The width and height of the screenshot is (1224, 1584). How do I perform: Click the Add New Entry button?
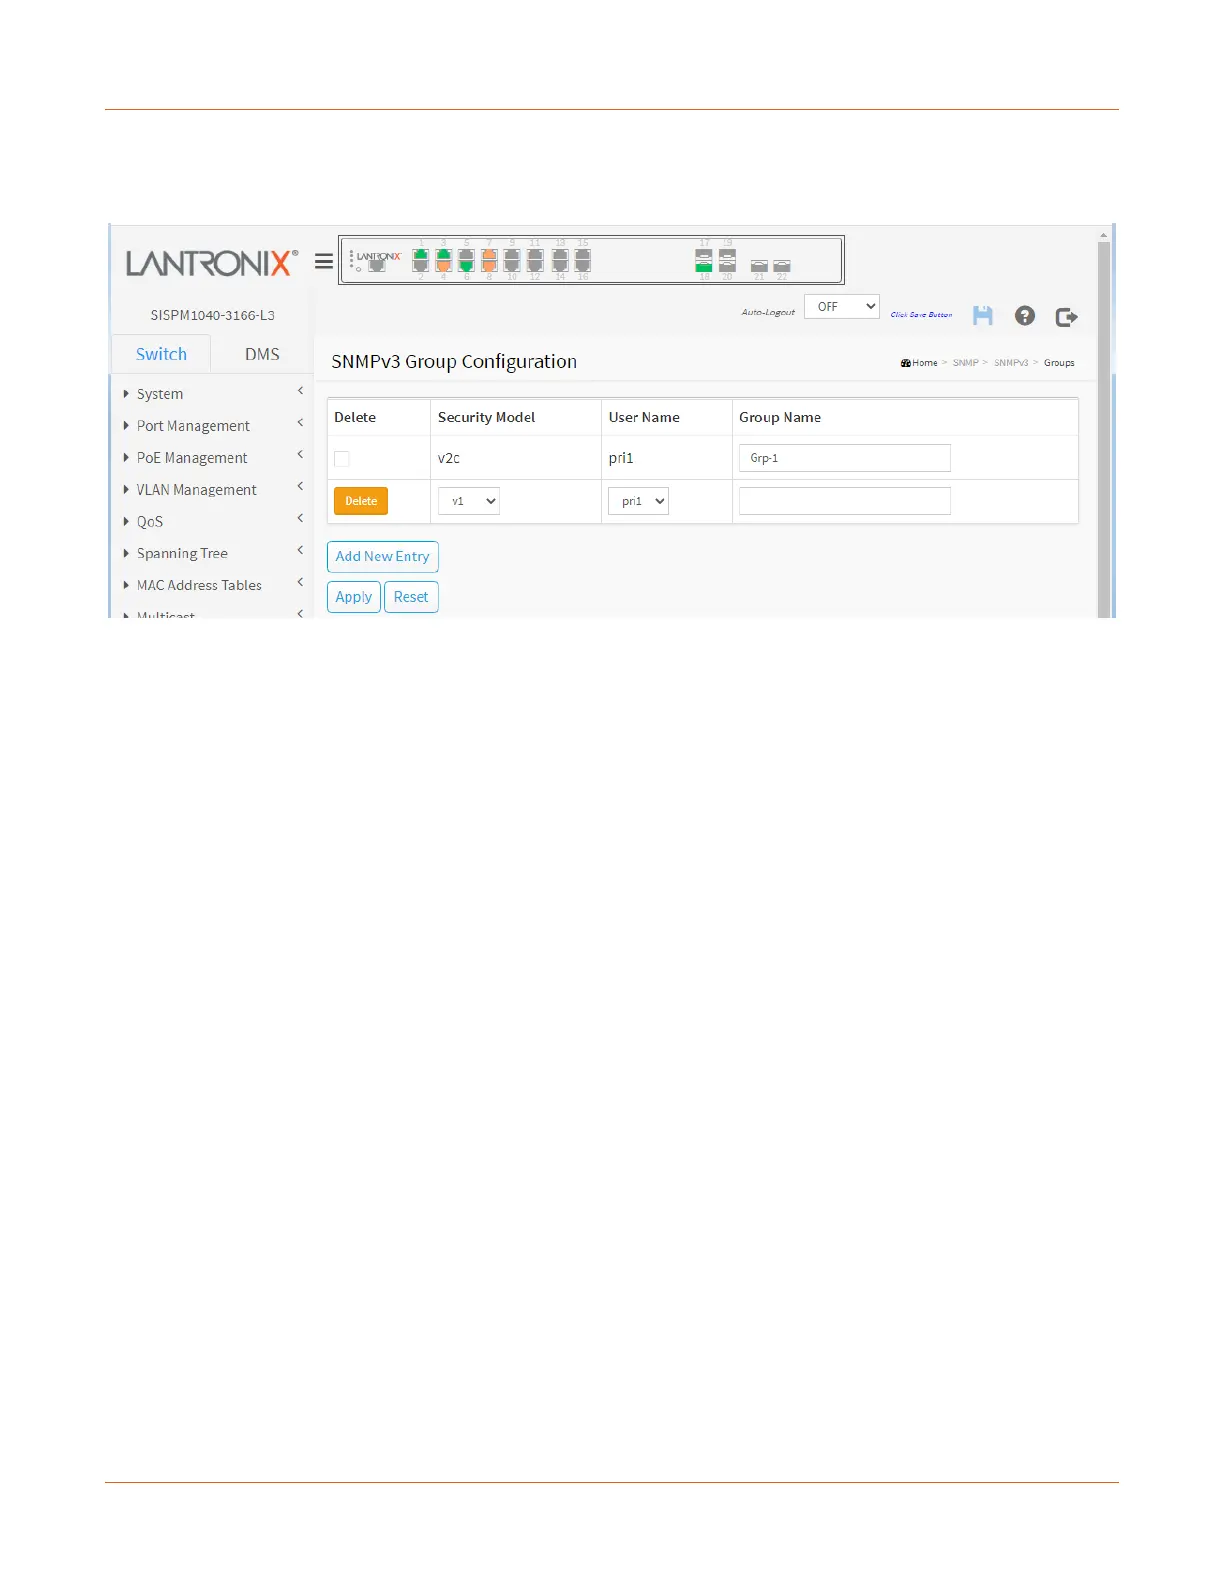[x=383, y=557]
